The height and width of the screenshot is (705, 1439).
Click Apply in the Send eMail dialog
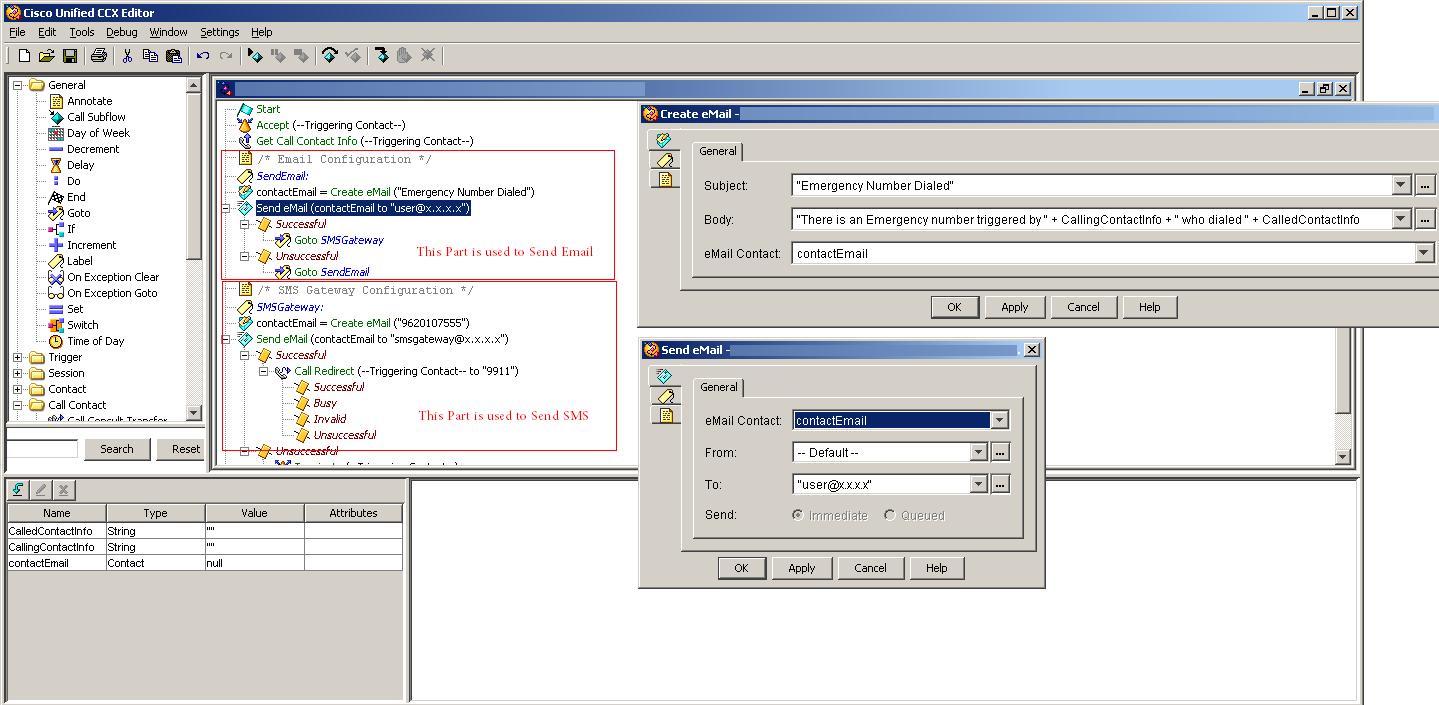(x=802, y=568)
